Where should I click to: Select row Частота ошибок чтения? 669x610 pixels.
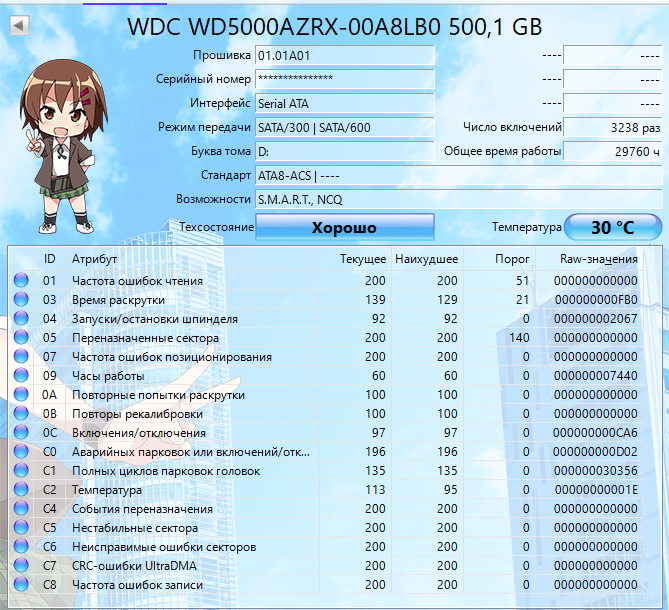click(x=326, y=280)
